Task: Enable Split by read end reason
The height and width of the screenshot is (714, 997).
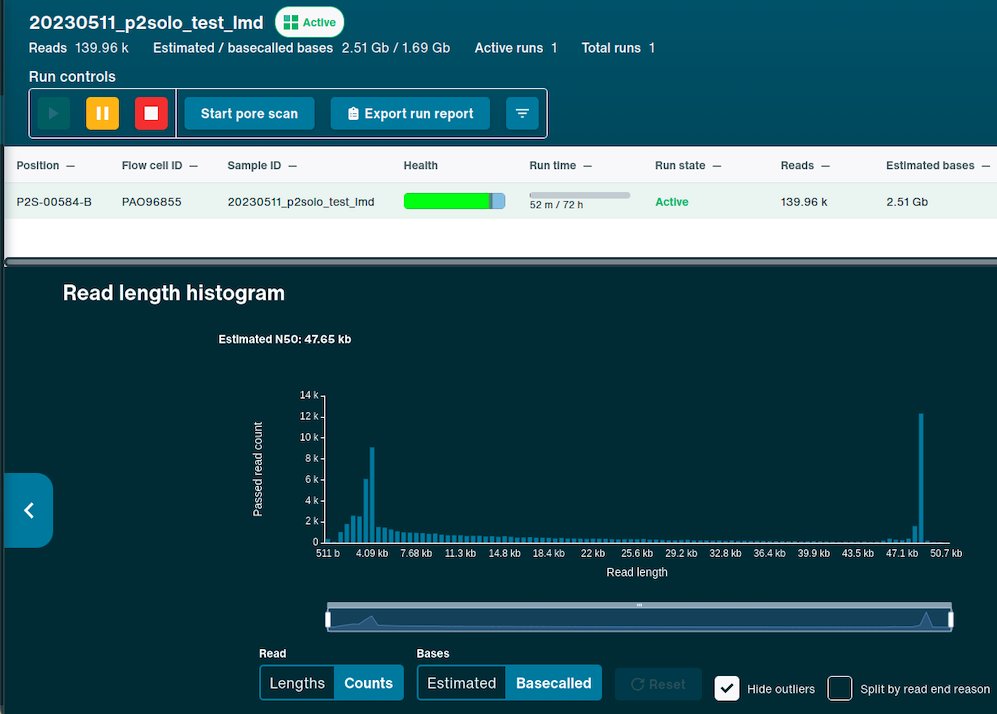Action: 840,689
